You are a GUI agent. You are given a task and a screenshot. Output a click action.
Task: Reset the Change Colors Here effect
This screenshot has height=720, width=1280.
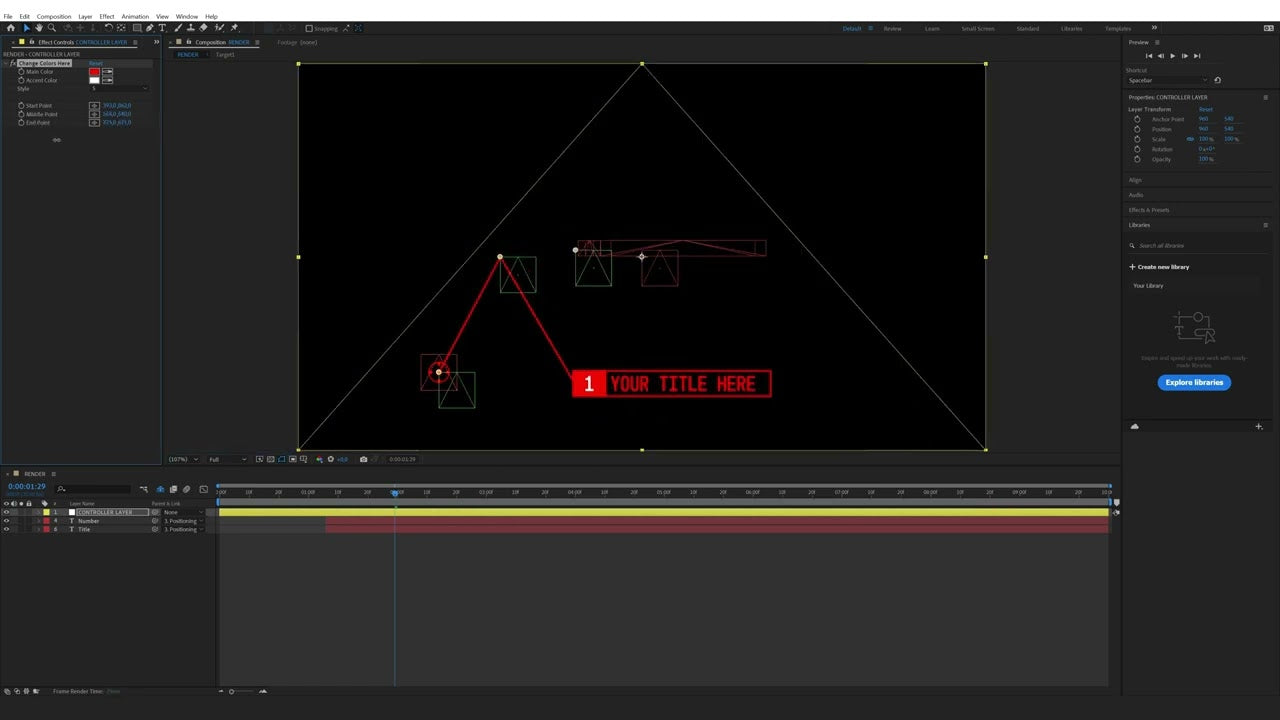95,63
